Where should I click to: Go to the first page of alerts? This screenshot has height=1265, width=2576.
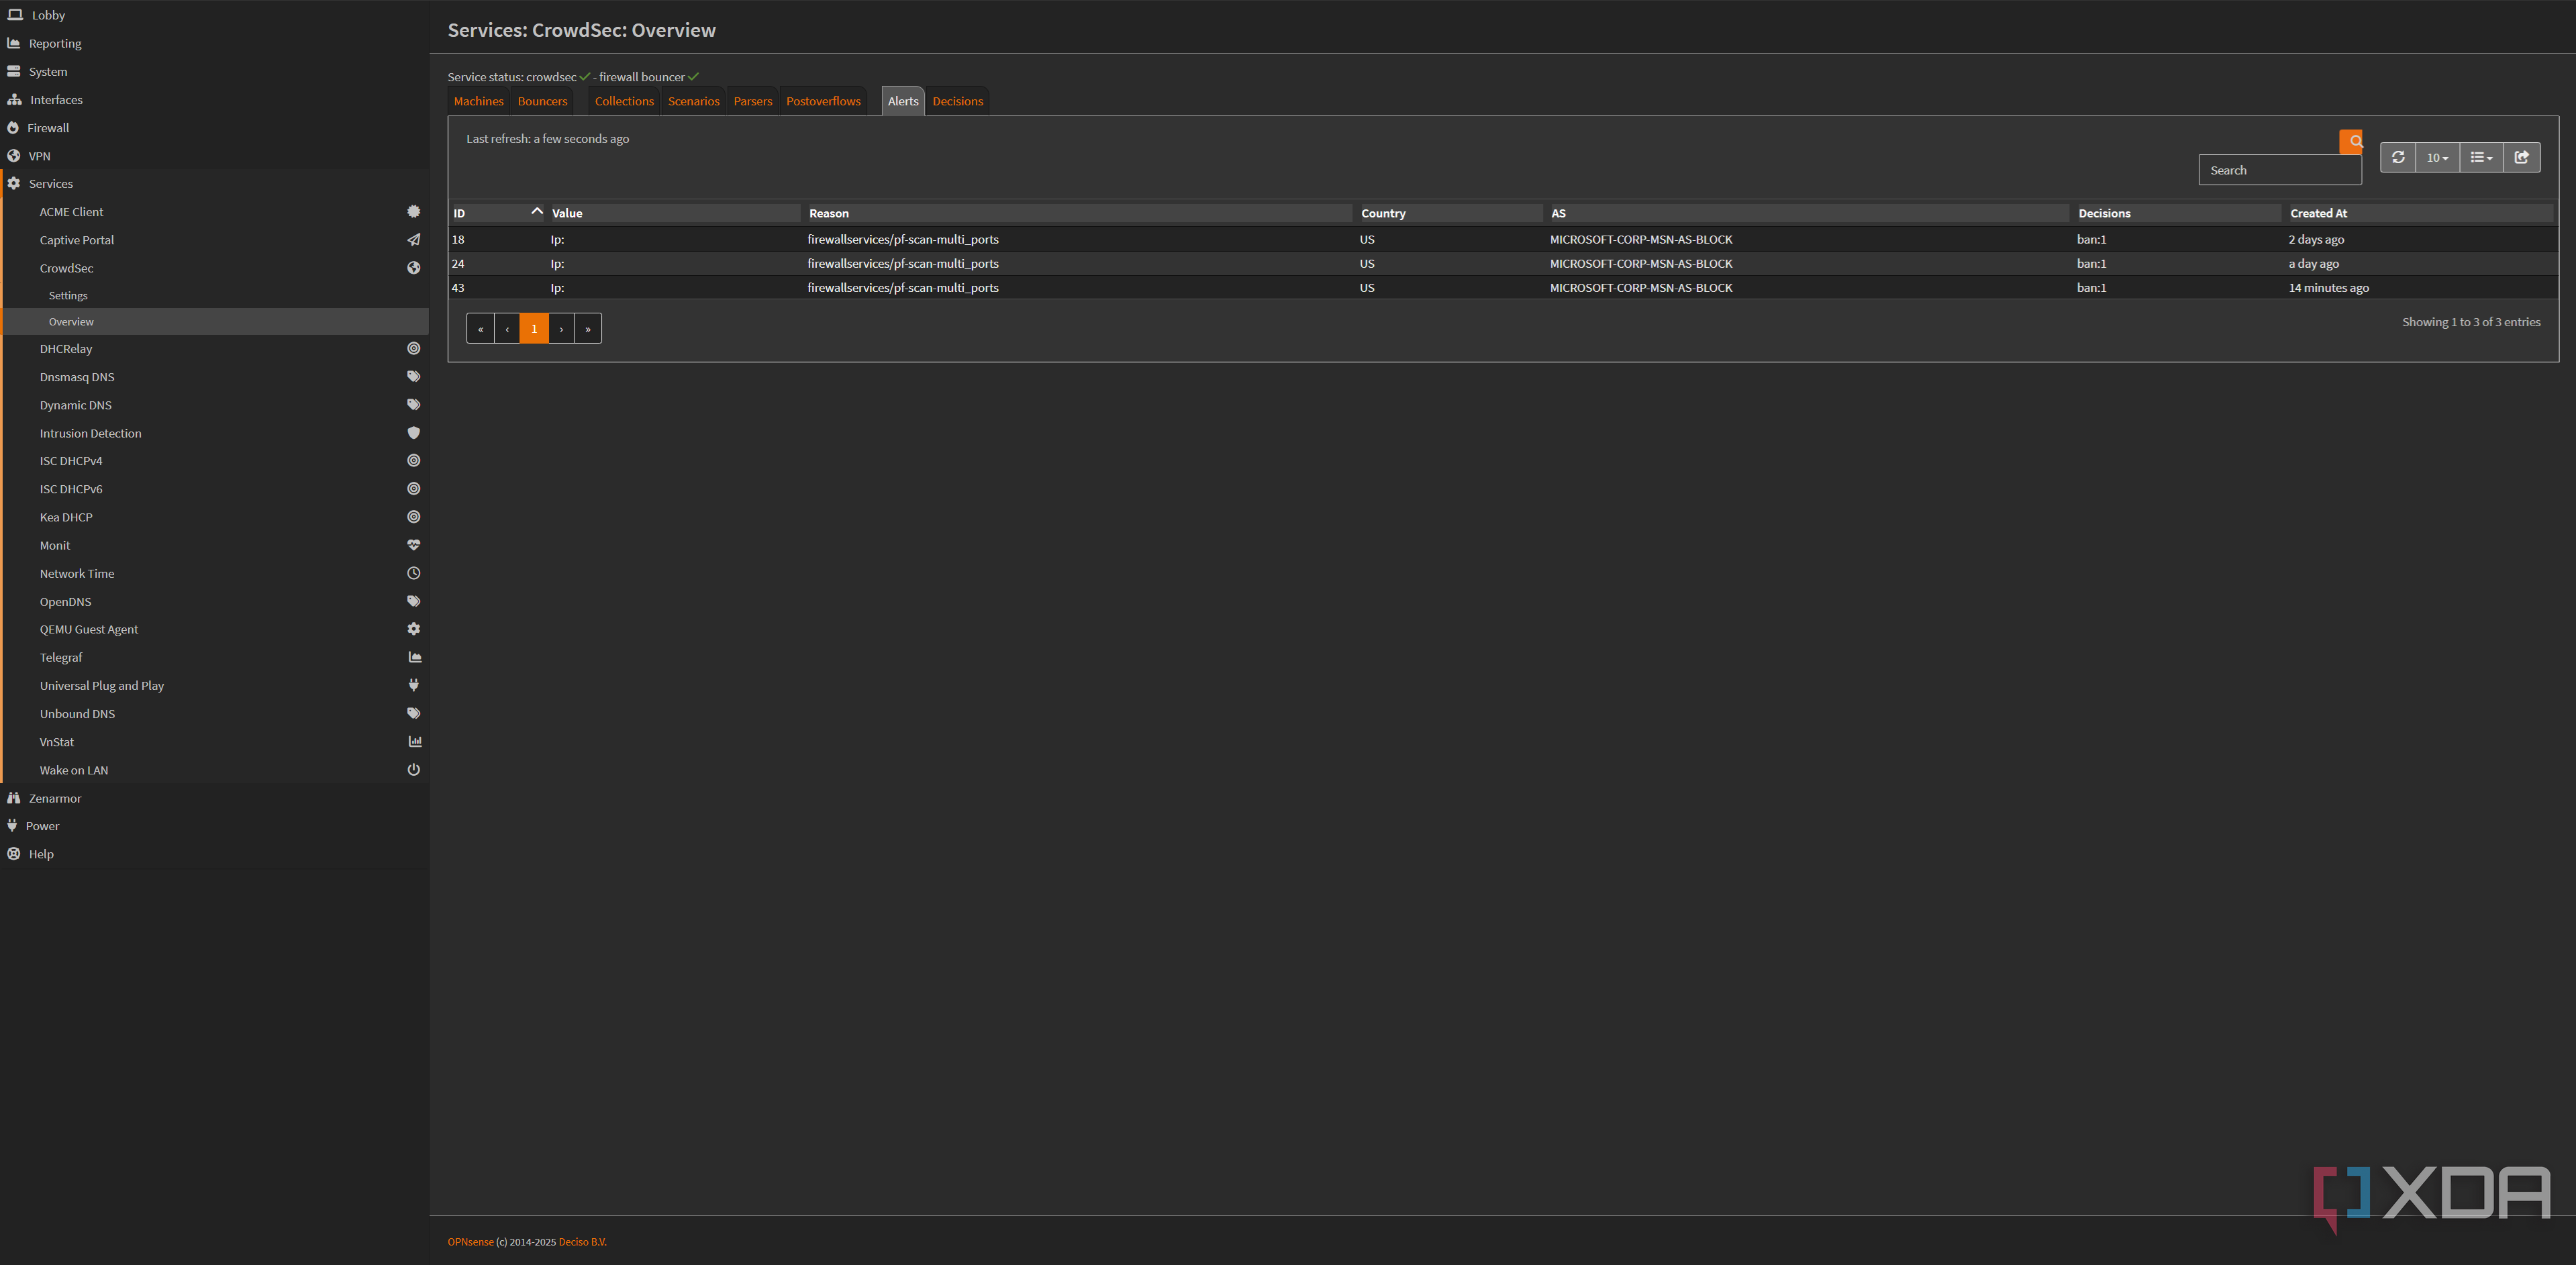tap(480, 329)
